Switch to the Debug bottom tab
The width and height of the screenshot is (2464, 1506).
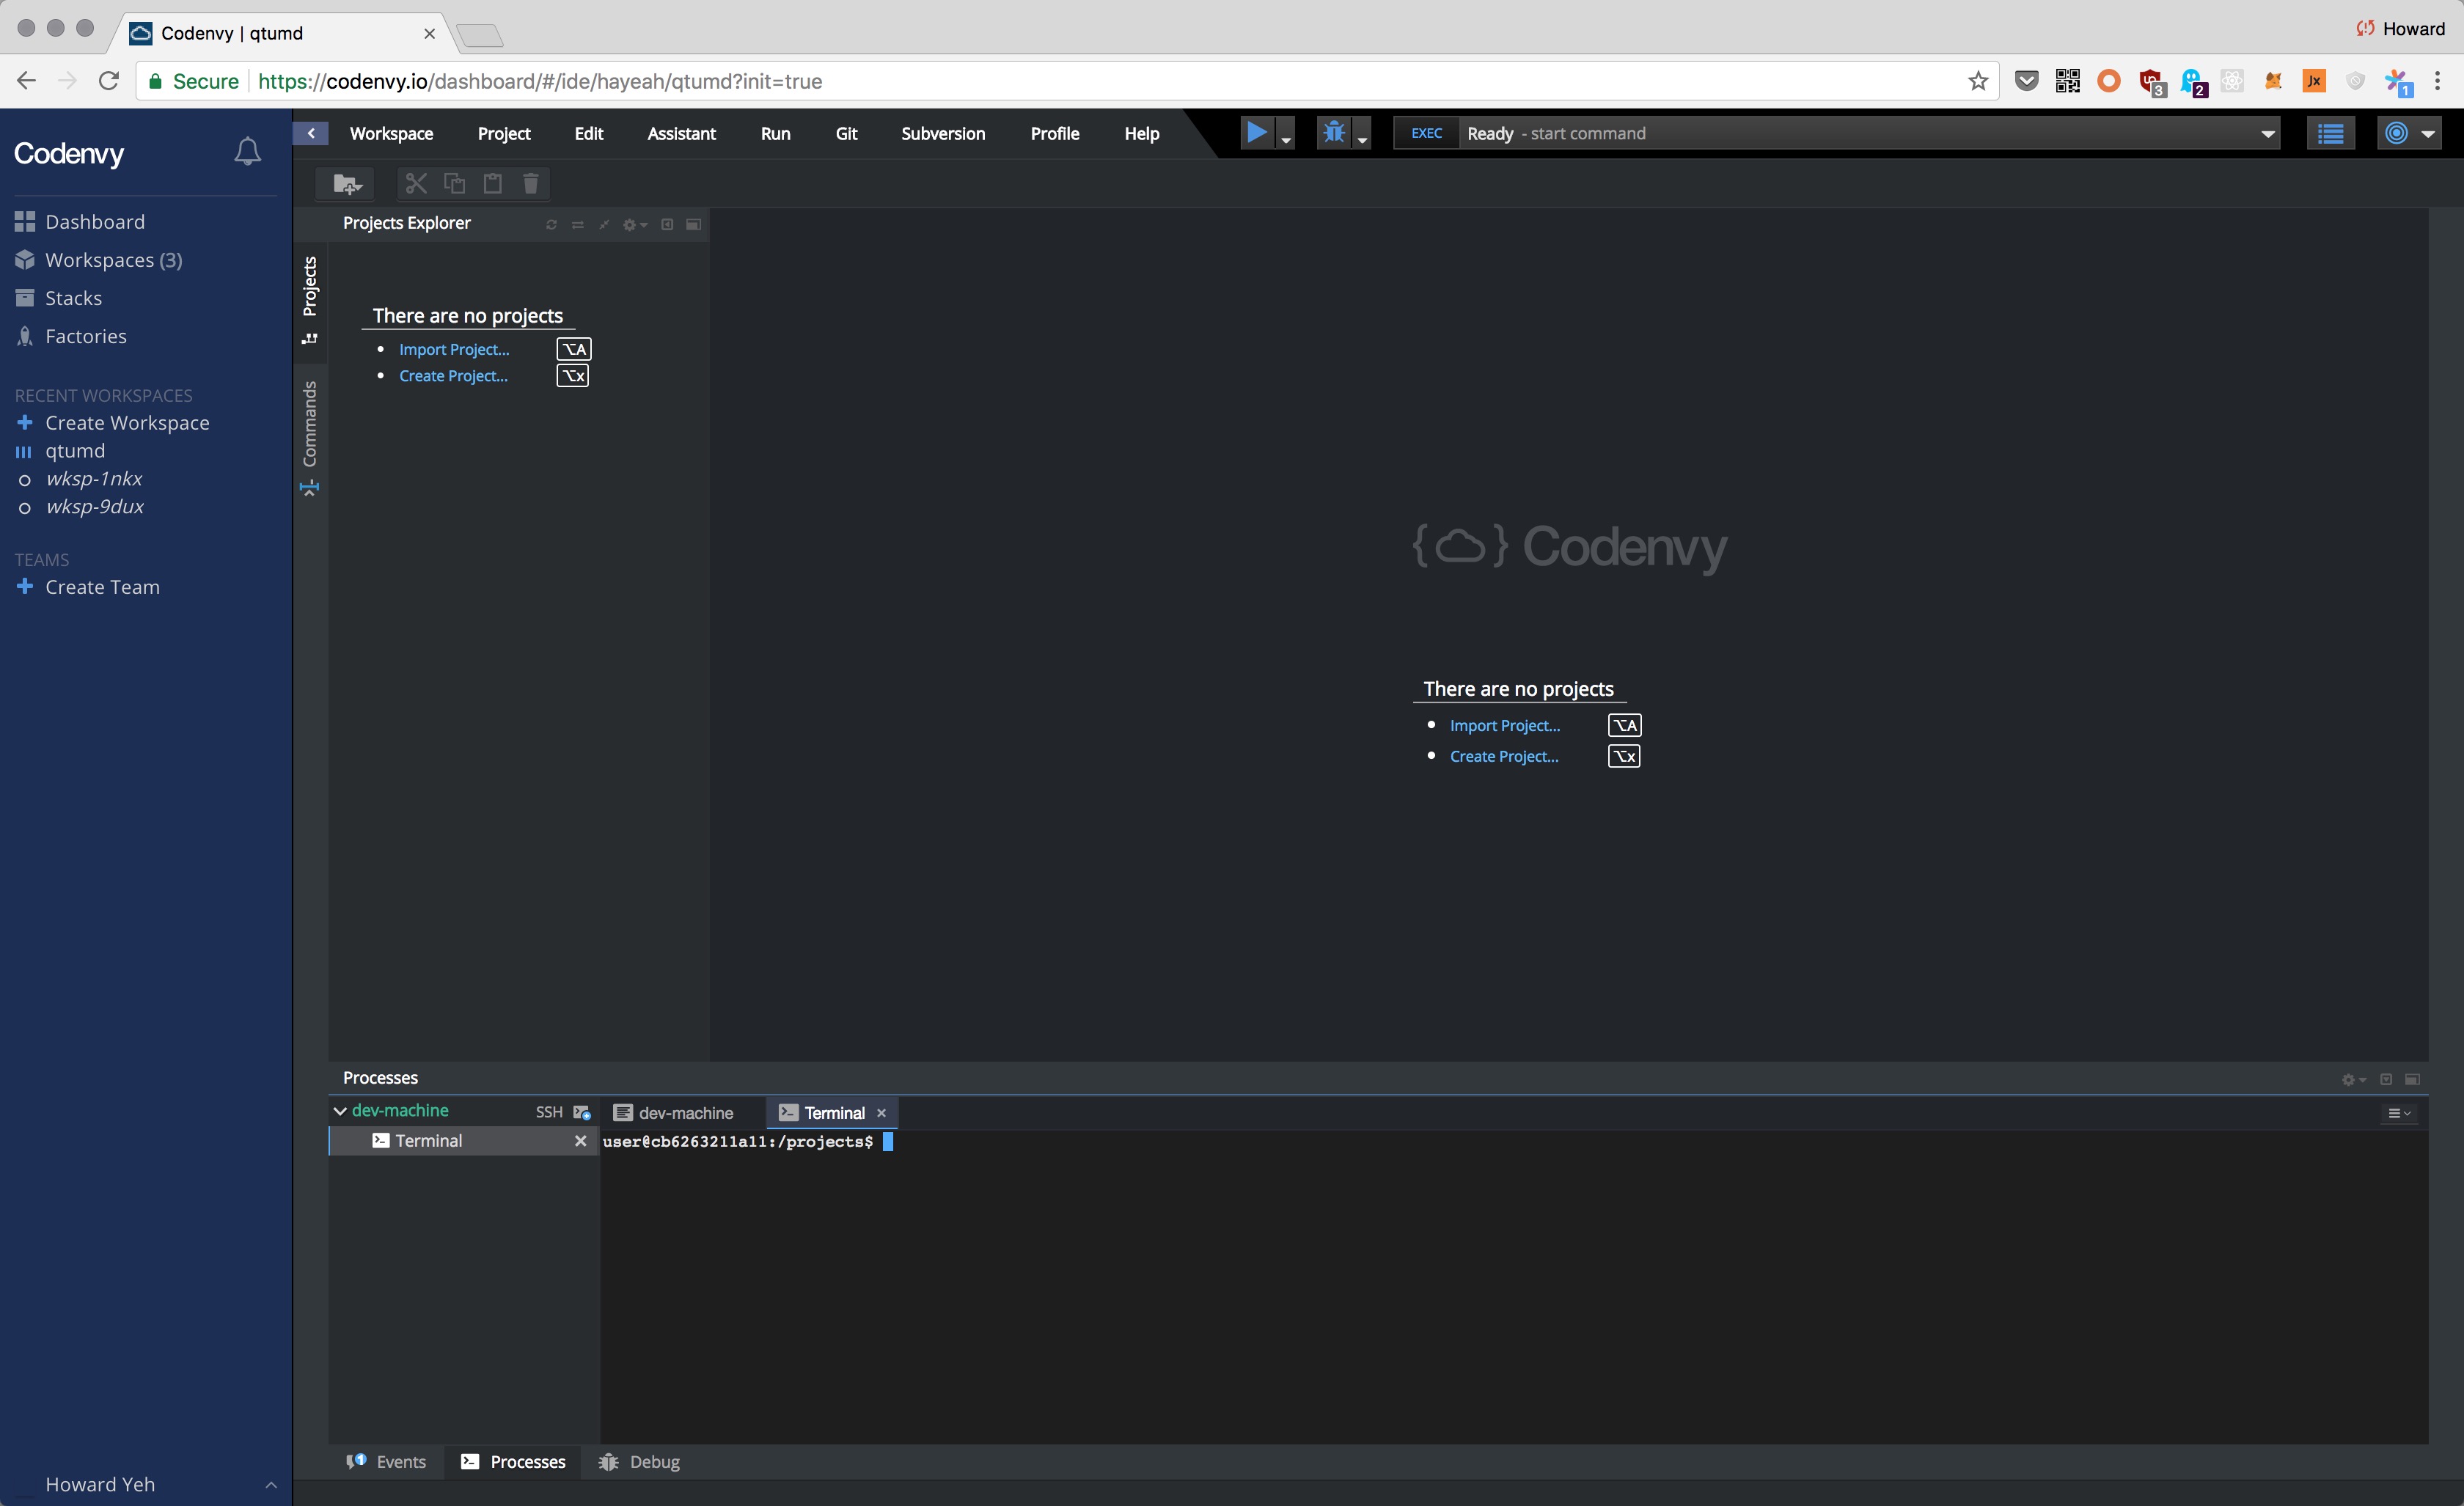[x=640, y=1462]
